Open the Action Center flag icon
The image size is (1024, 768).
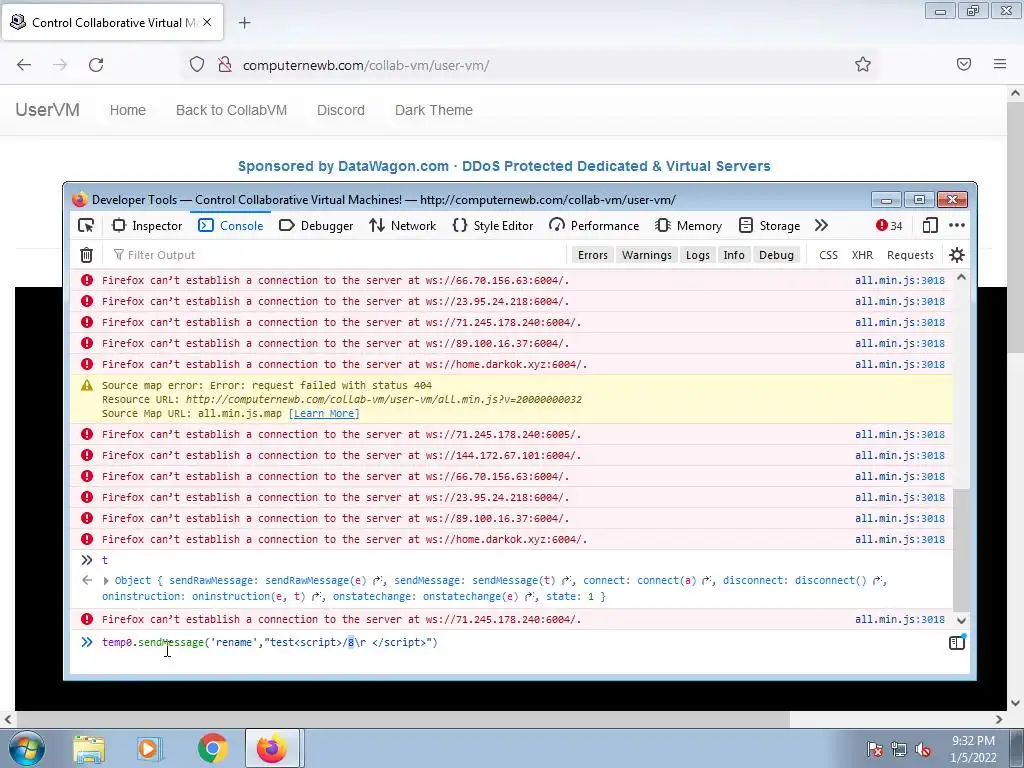pos(874,749)
